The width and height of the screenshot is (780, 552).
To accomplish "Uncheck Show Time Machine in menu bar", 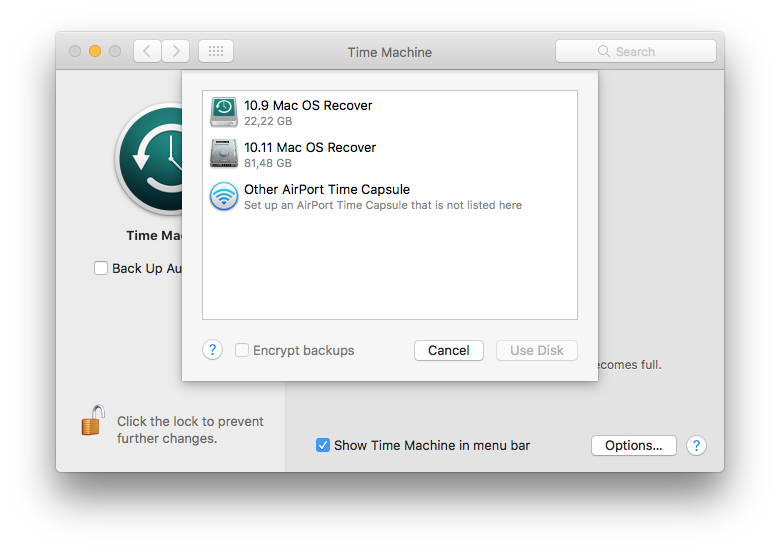I will [x=323, y=445].
